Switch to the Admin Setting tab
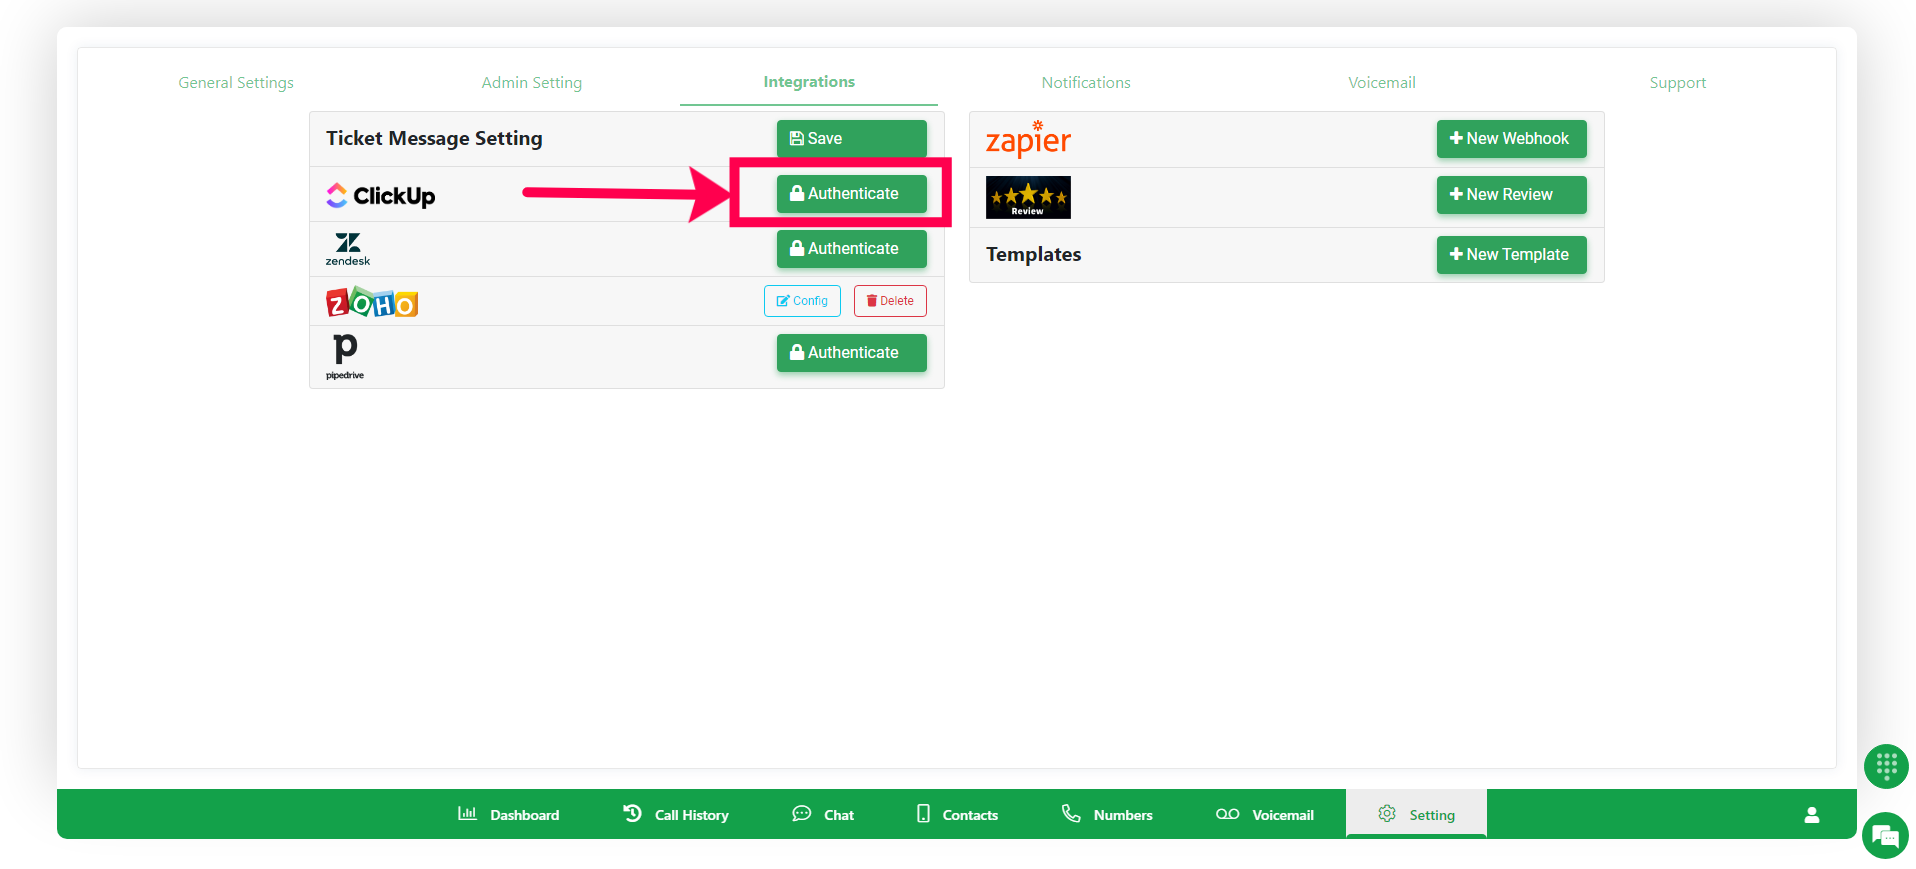The height and width of the screenshot is (869, 1916). tap(531, 83)
